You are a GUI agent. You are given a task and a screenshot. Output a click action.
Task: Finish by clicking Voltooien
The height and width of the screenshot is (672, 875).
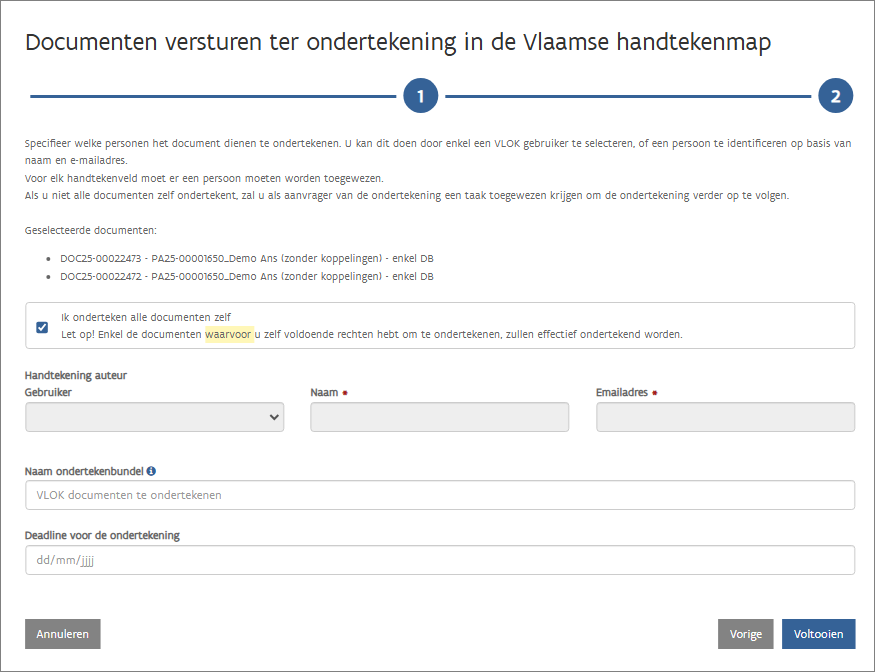(x=818, y=634)
